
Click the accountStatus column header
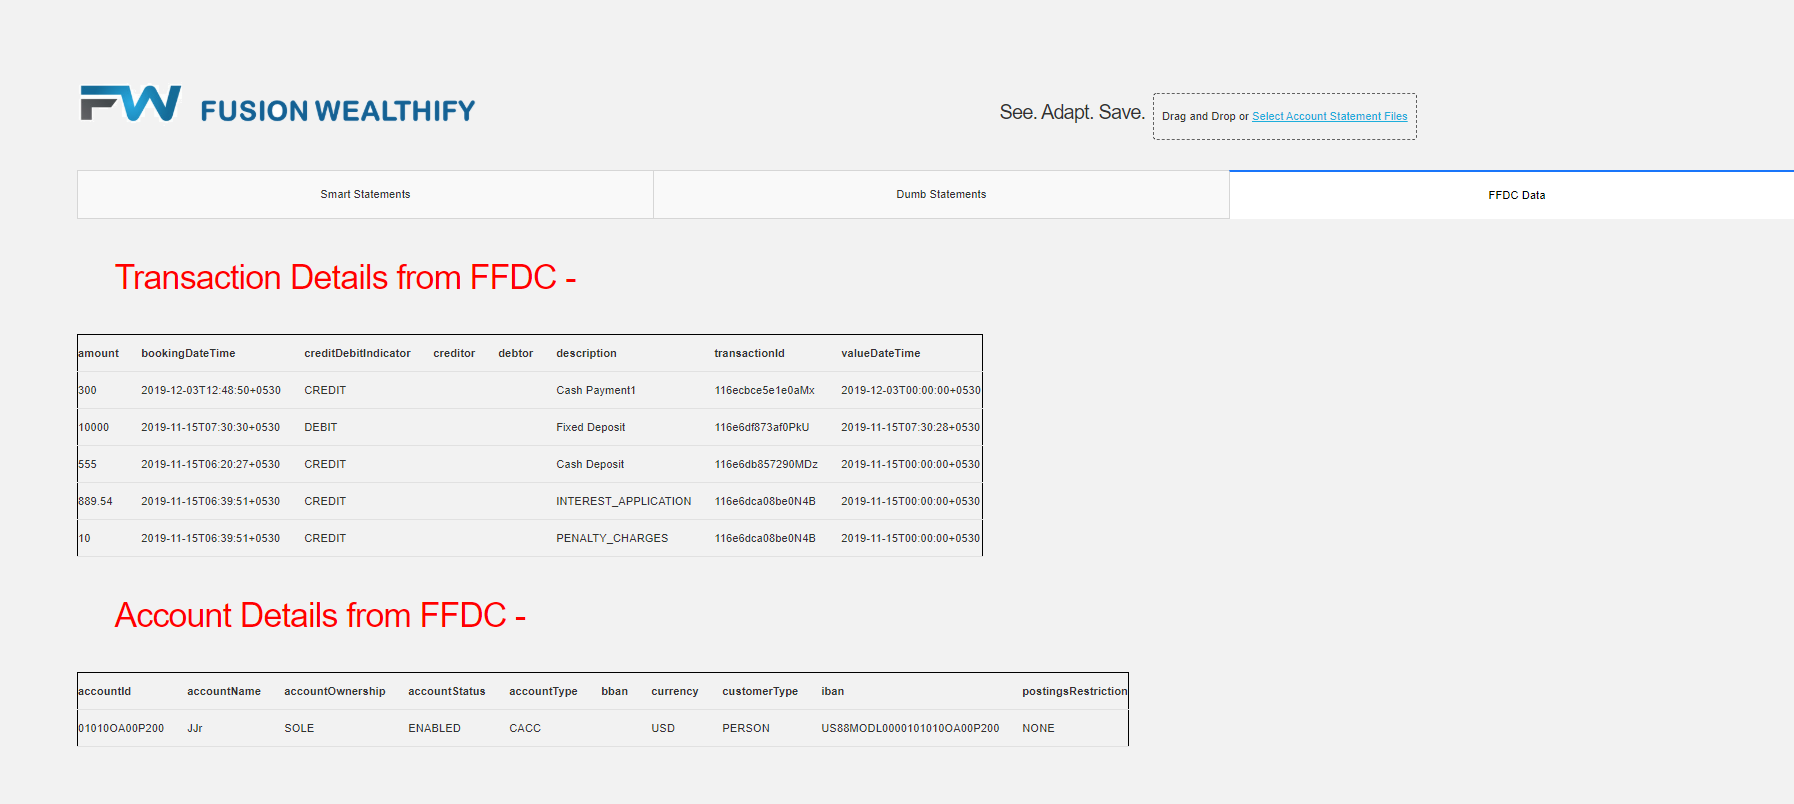[x=446, y=691]
